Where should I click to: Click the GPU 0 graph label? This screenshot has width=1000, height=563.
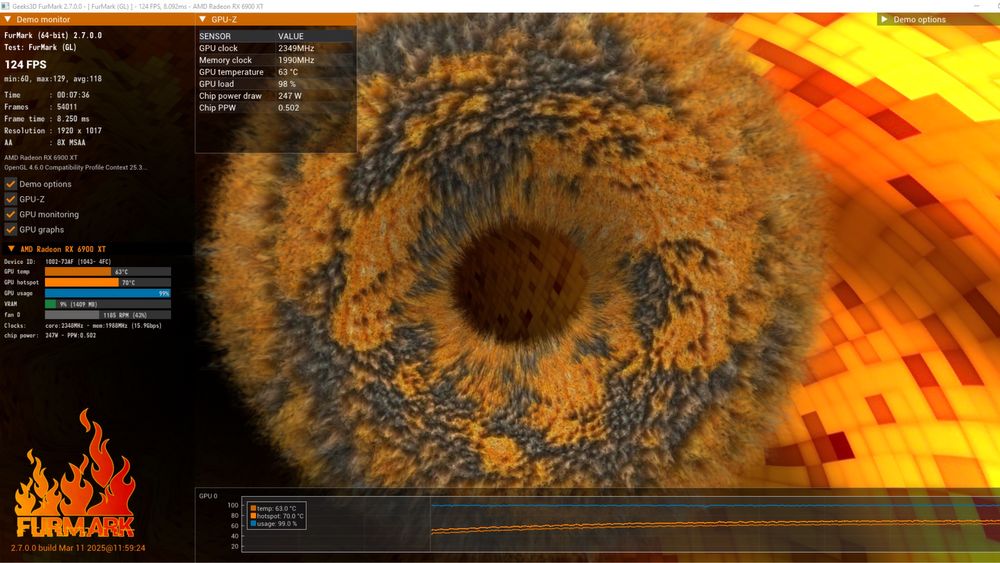pyautogui.click(x=208, y=496)
